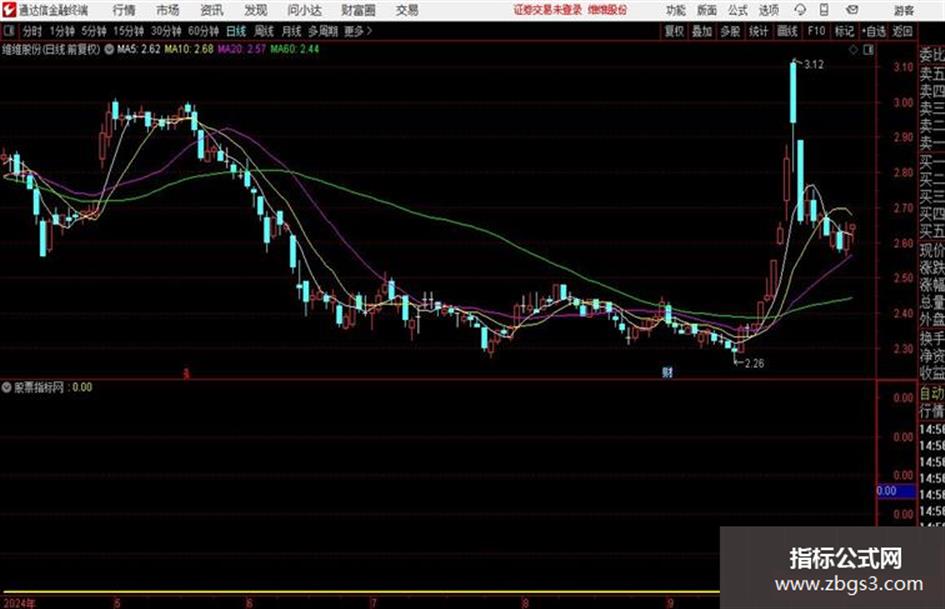The image size is (945, 609).
Task: Toggle 自选 add to watchlist
Action: (x=874, y=31)
